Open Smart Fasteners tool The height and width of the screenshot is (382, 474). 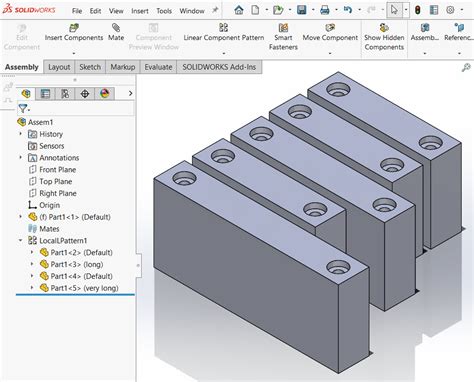(x=283, y=37)
